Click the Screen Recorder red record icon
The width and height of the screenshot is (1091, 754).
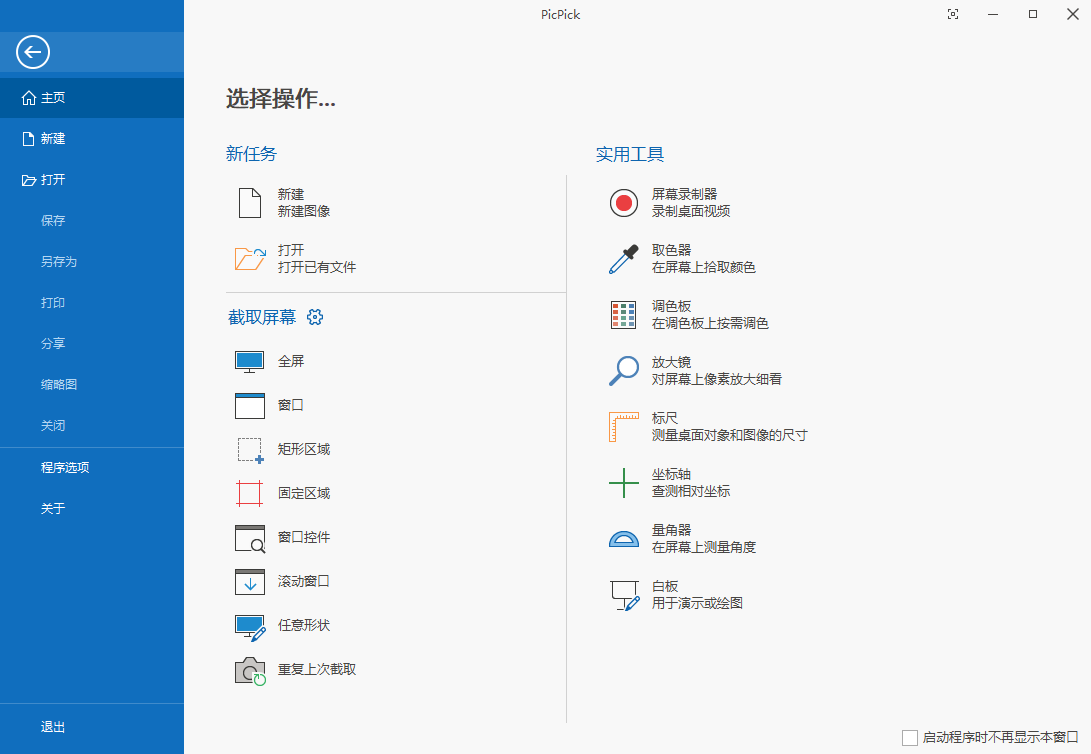point(624,203)
